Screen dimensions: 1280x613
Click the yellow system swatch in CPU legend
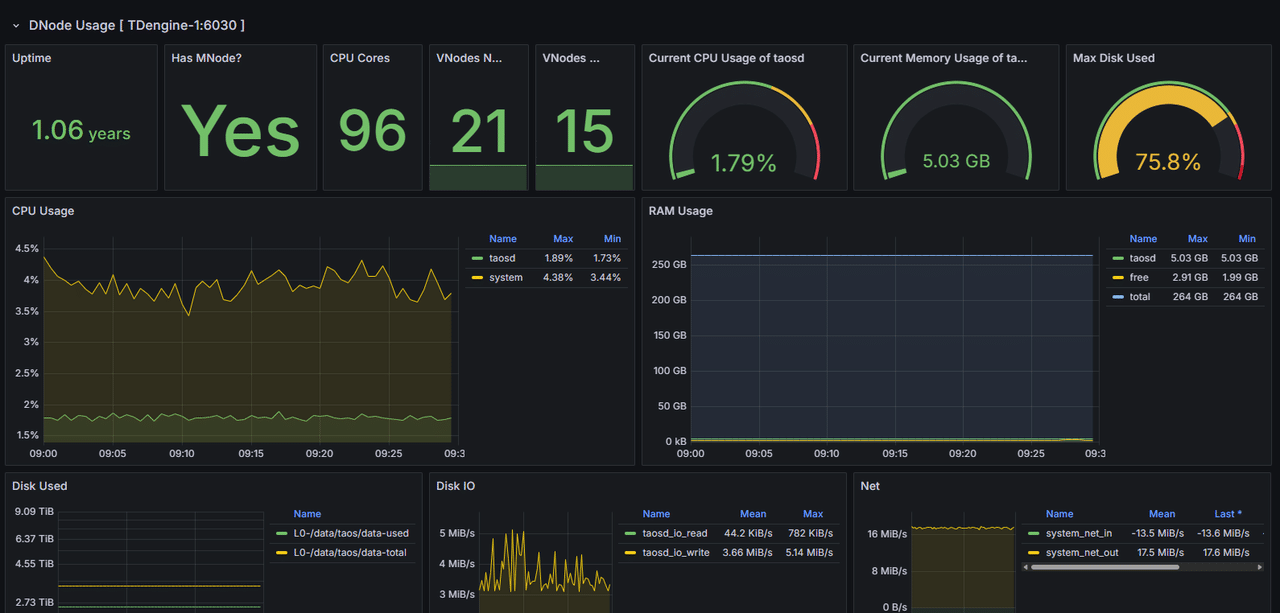(477, 277)
